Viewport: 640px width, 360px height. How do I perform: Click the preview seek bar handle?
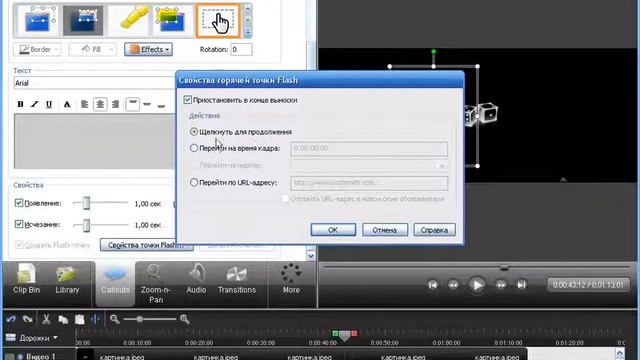coord(504,268)
